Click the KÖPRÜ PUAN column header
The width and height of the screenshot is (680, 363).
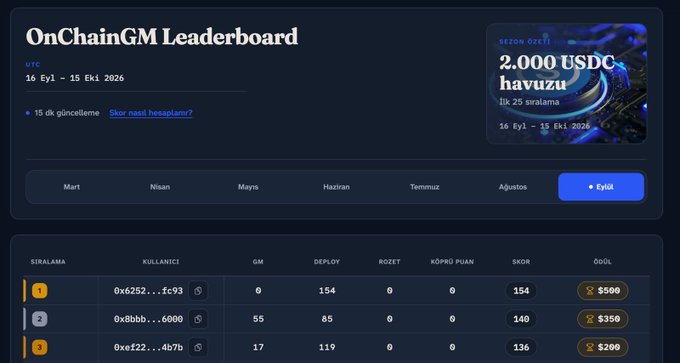click(x=452, y=262)
